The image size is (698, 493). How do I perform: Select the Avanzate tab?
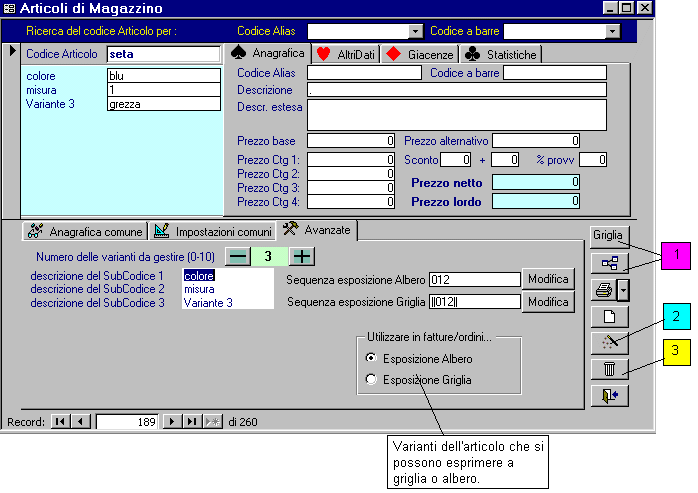click(x=317, y=230)
